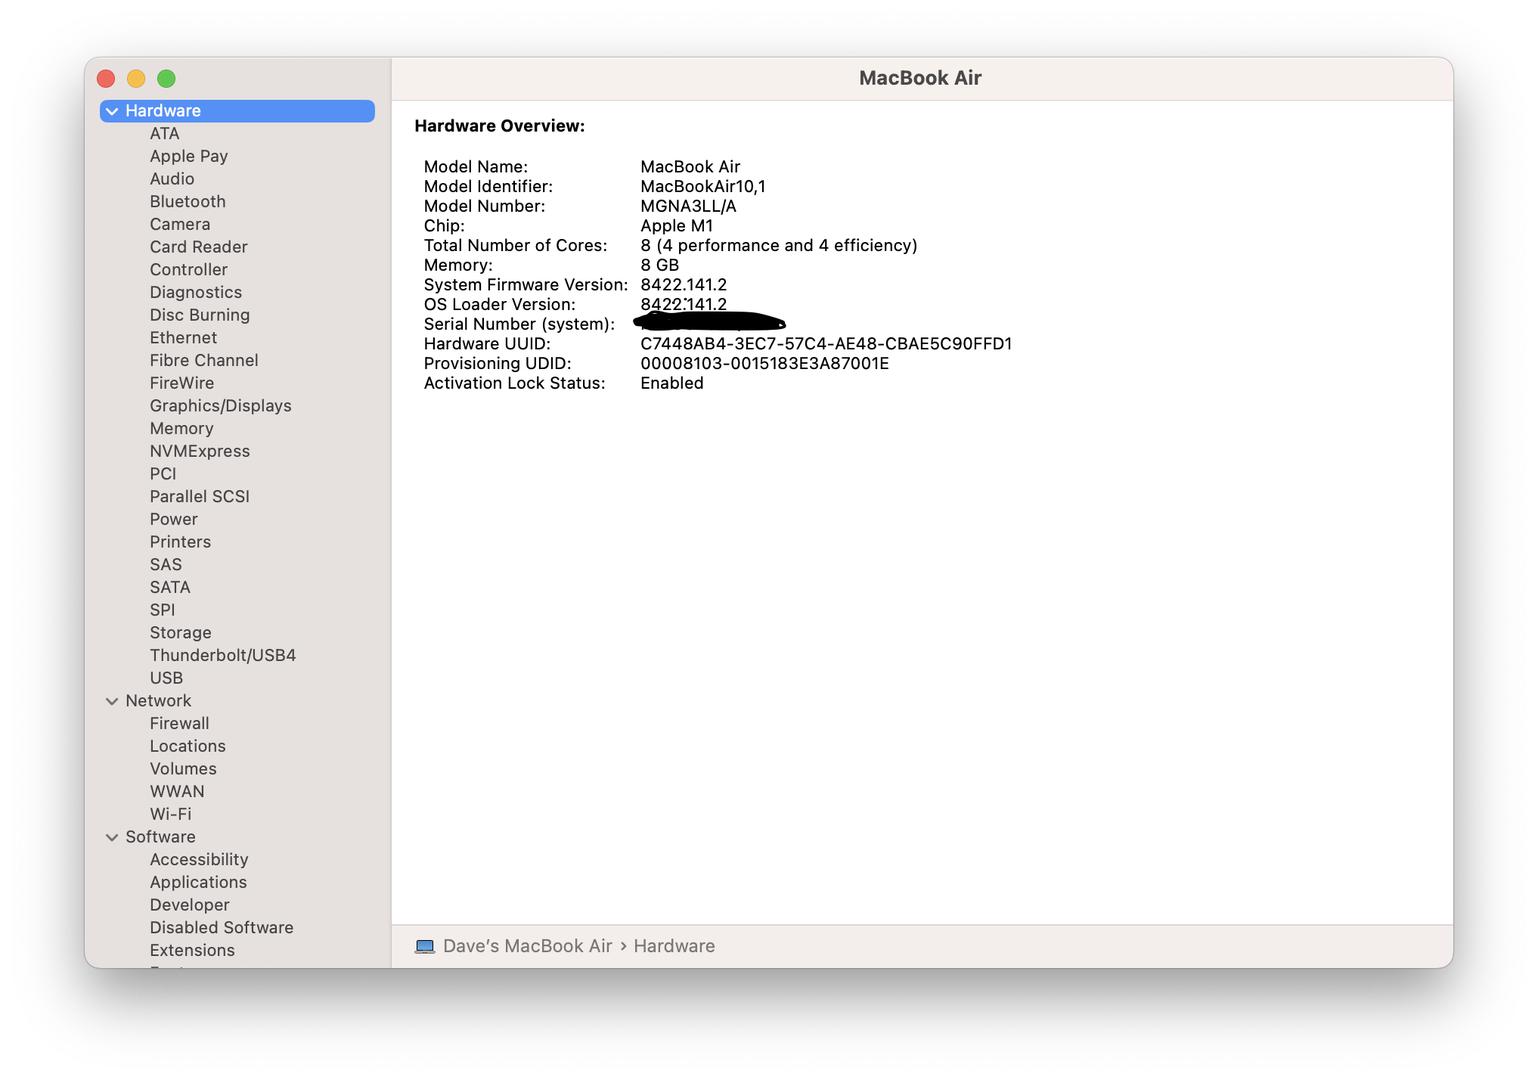The width and height of the screenshot is (1538, 1080).
Task: Collapse the Network section chevron
Action: point(112,701)
